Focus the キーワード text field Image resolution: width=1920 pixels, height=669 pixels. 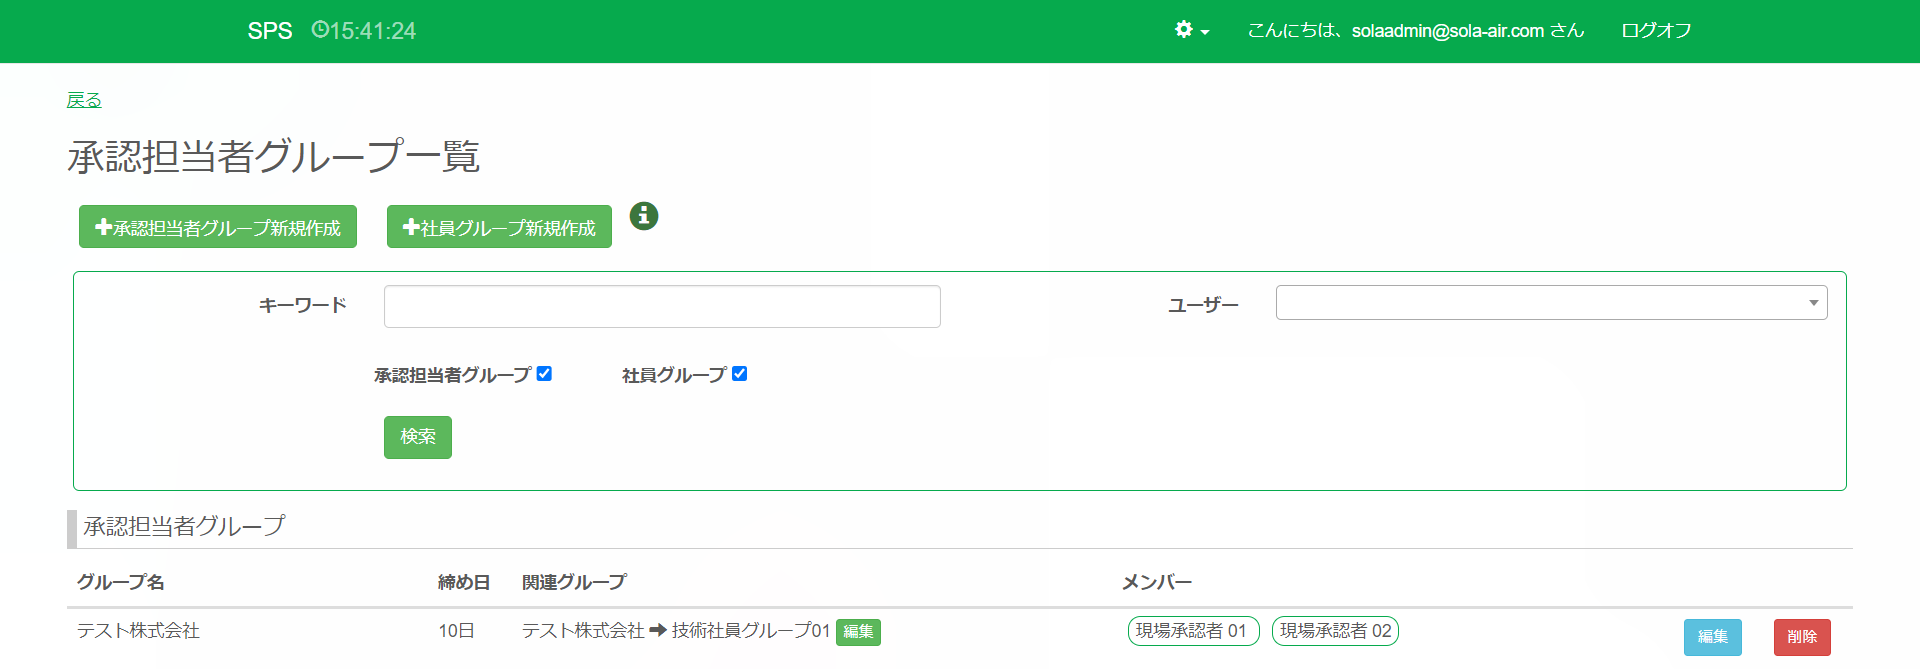[x=662, y=307]
